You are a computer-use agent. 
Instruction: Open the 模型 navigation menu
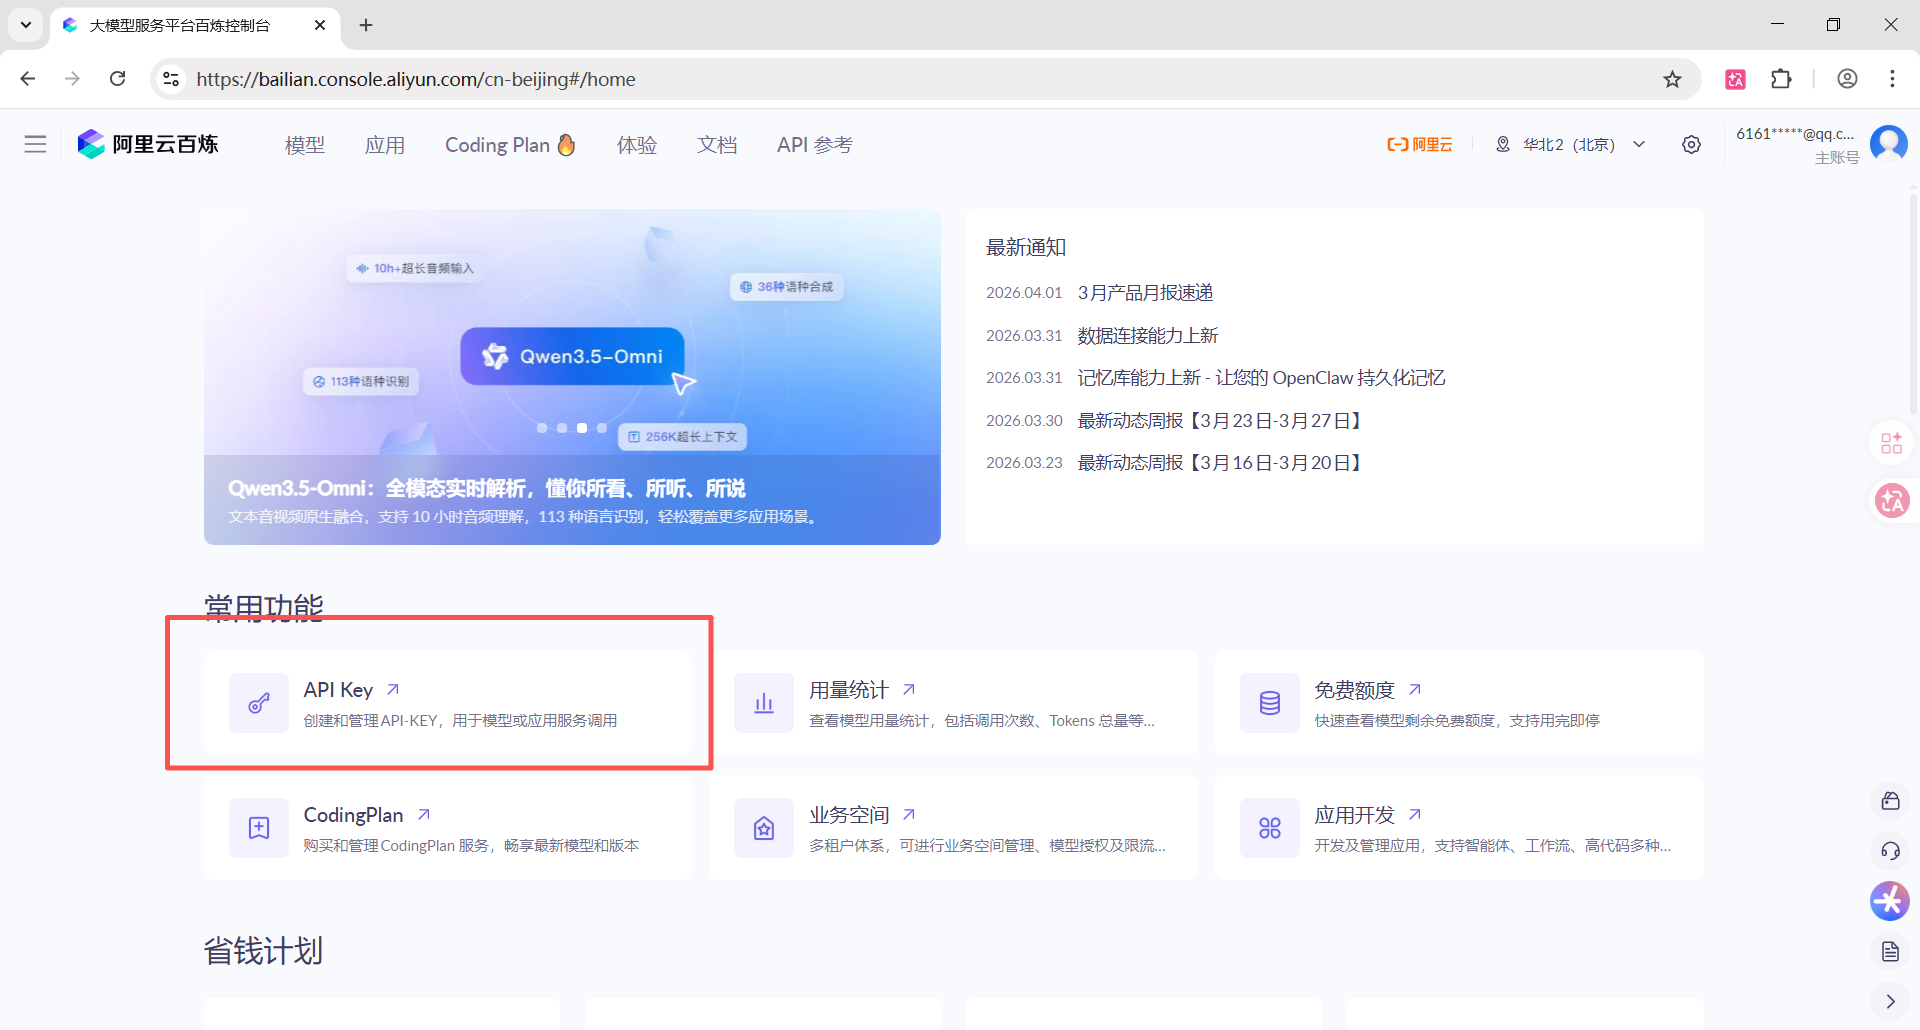[304, 145]
